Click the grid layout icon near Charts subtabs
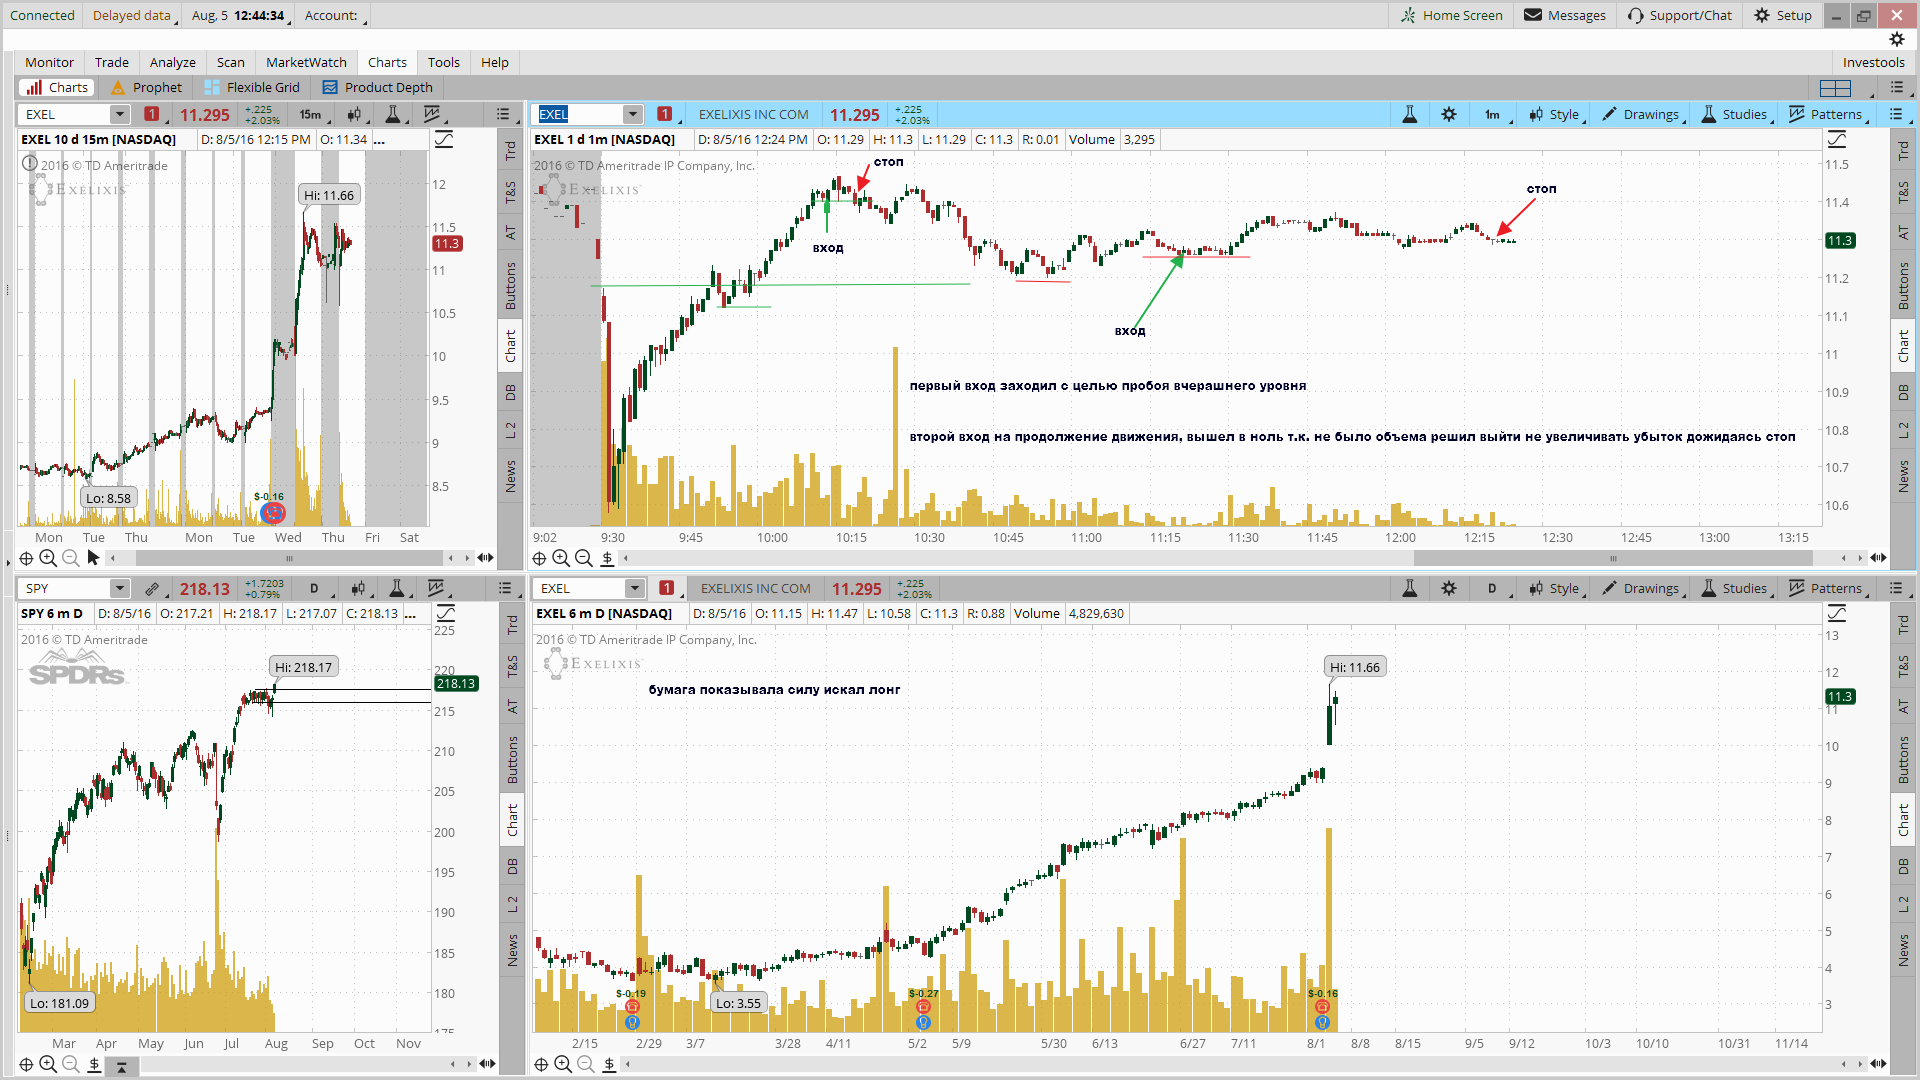This screenshot has width=1920, height=1080. 1836,88
